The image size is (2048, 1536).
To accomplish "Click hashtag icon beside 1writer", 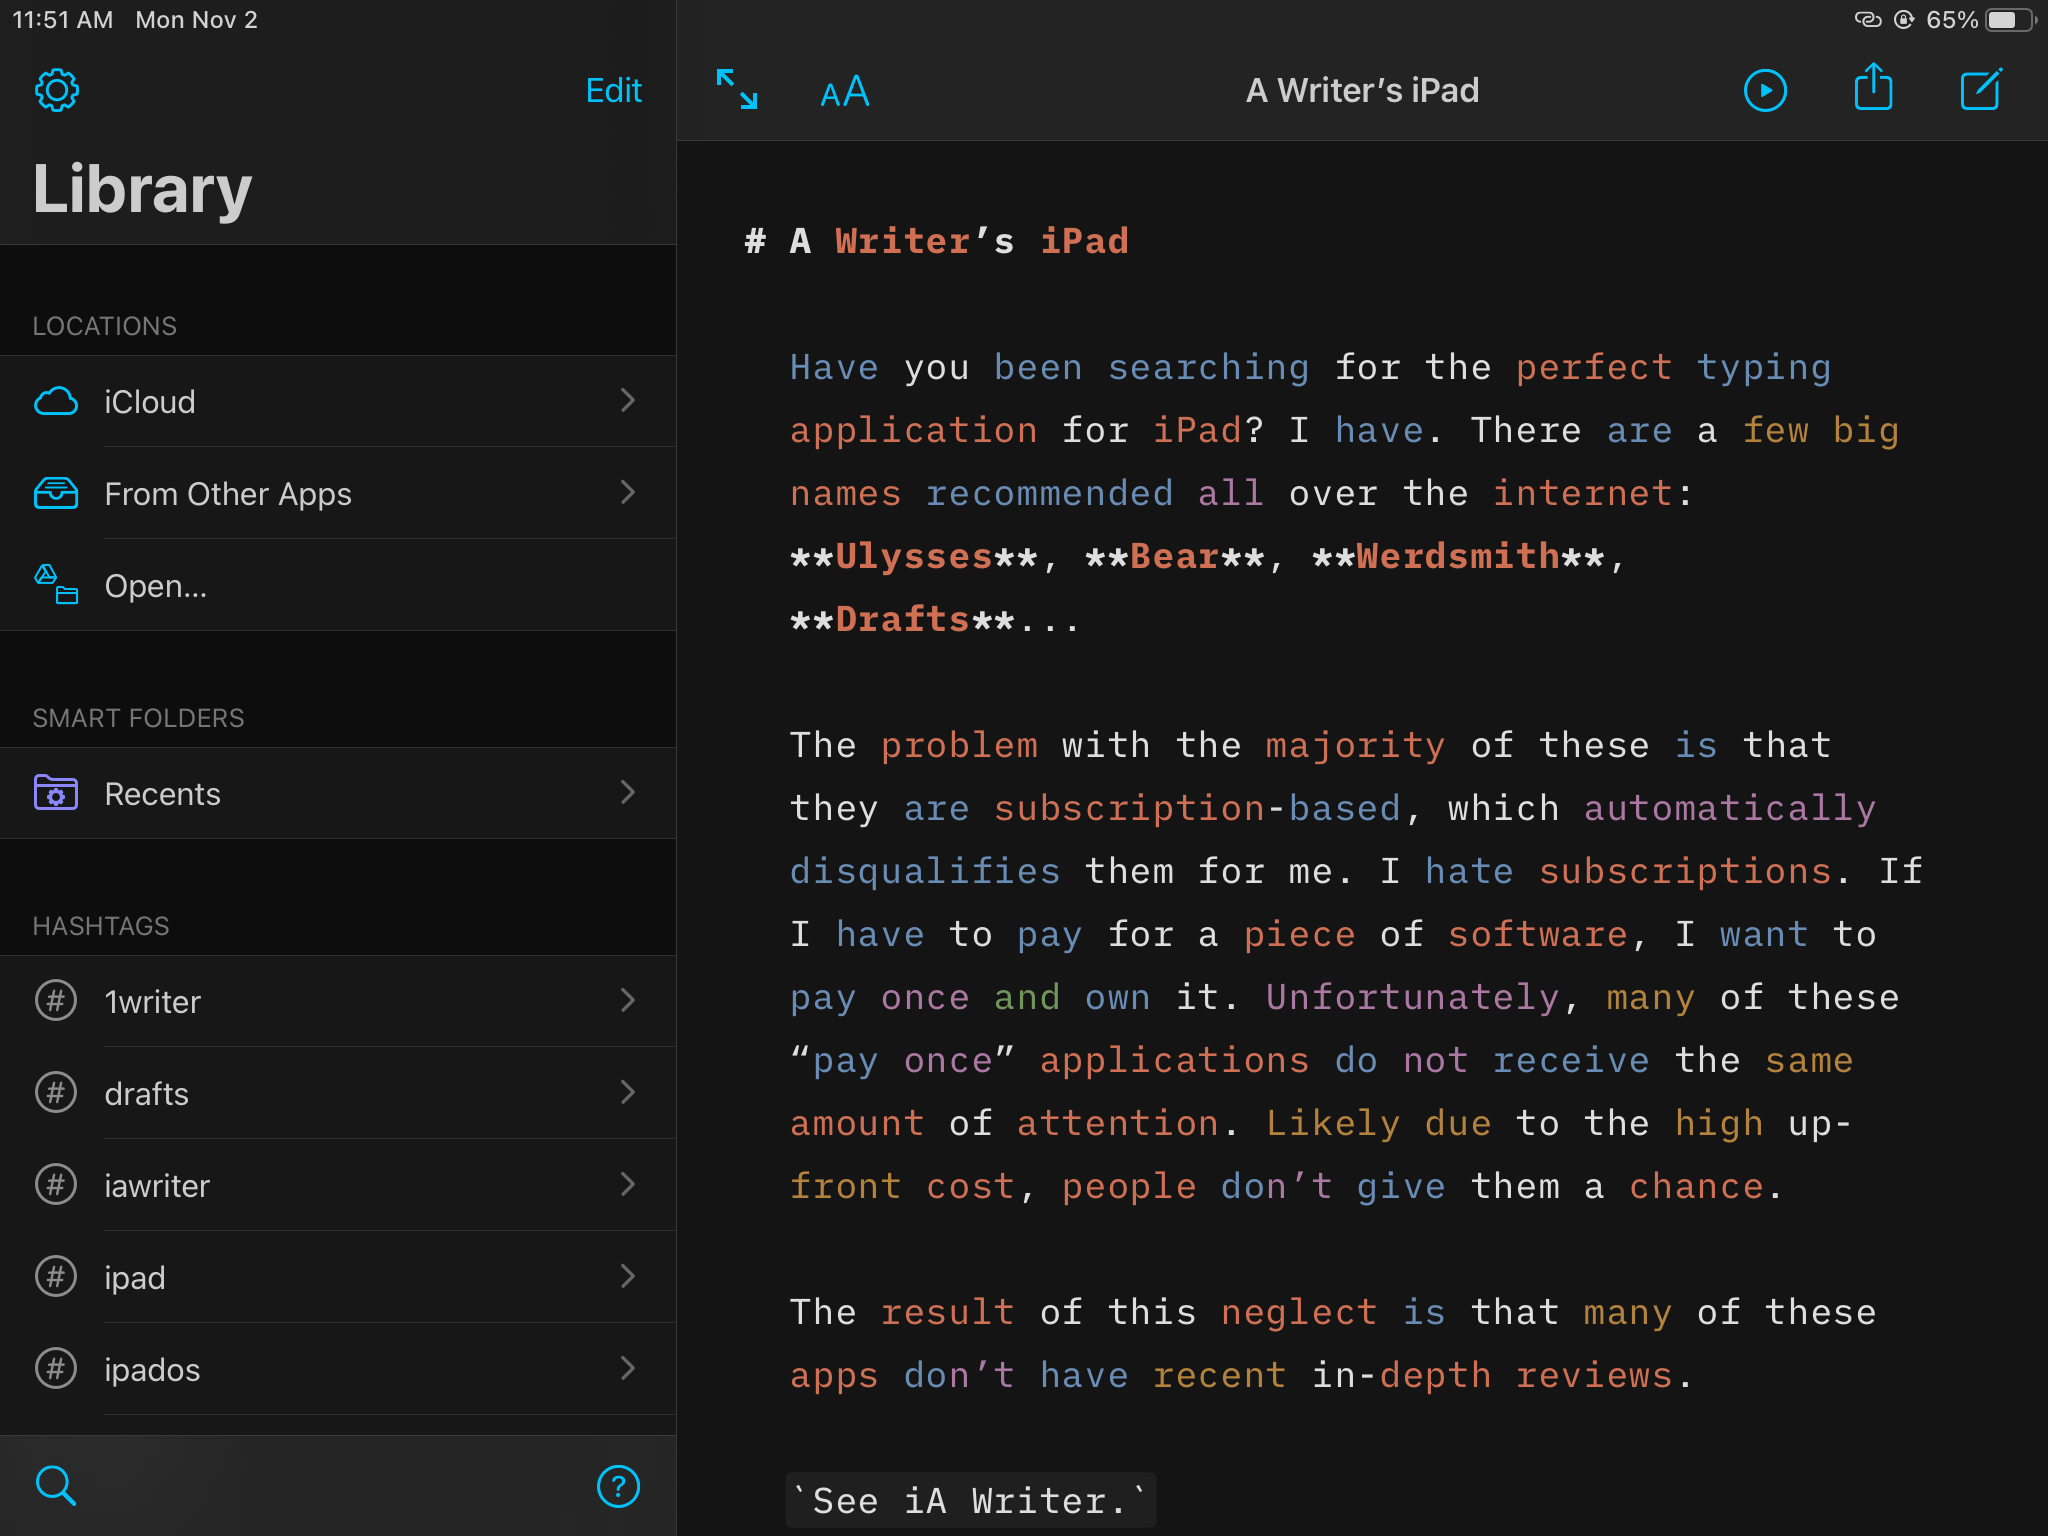I will 56,1000.
